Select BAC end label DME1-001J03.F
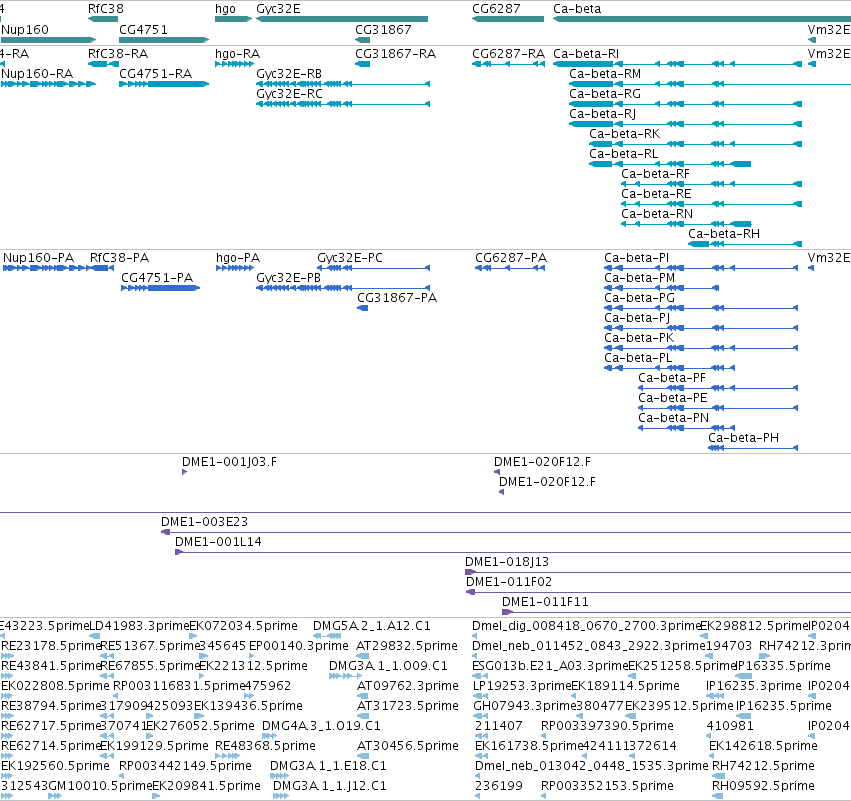The width and height of the screenshot is (851, 801). pos(229,462)
